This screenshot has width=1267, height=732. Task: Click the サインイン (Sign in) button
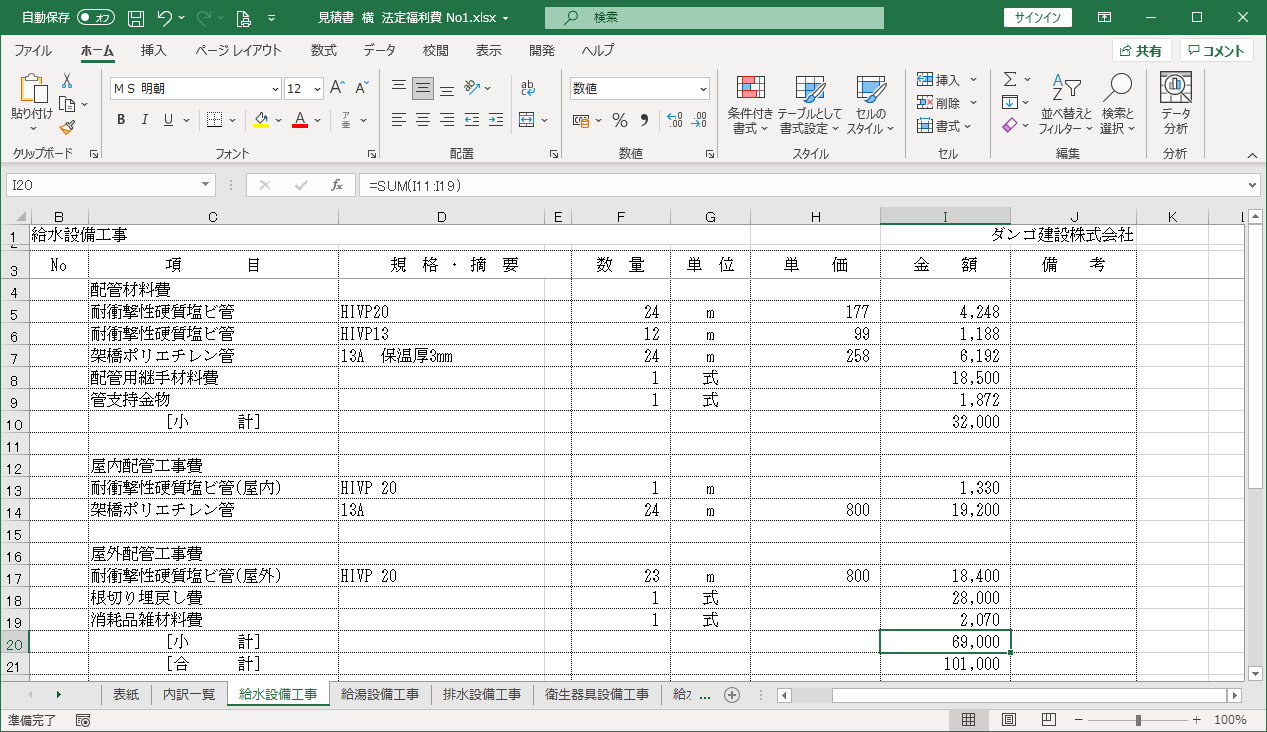point(1038,18)
